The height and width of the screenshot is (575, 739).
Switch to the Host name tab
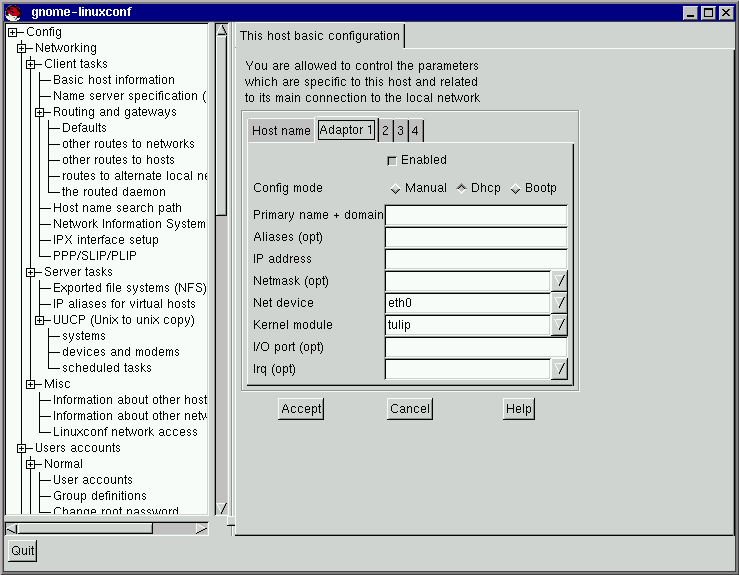(281, 131)
